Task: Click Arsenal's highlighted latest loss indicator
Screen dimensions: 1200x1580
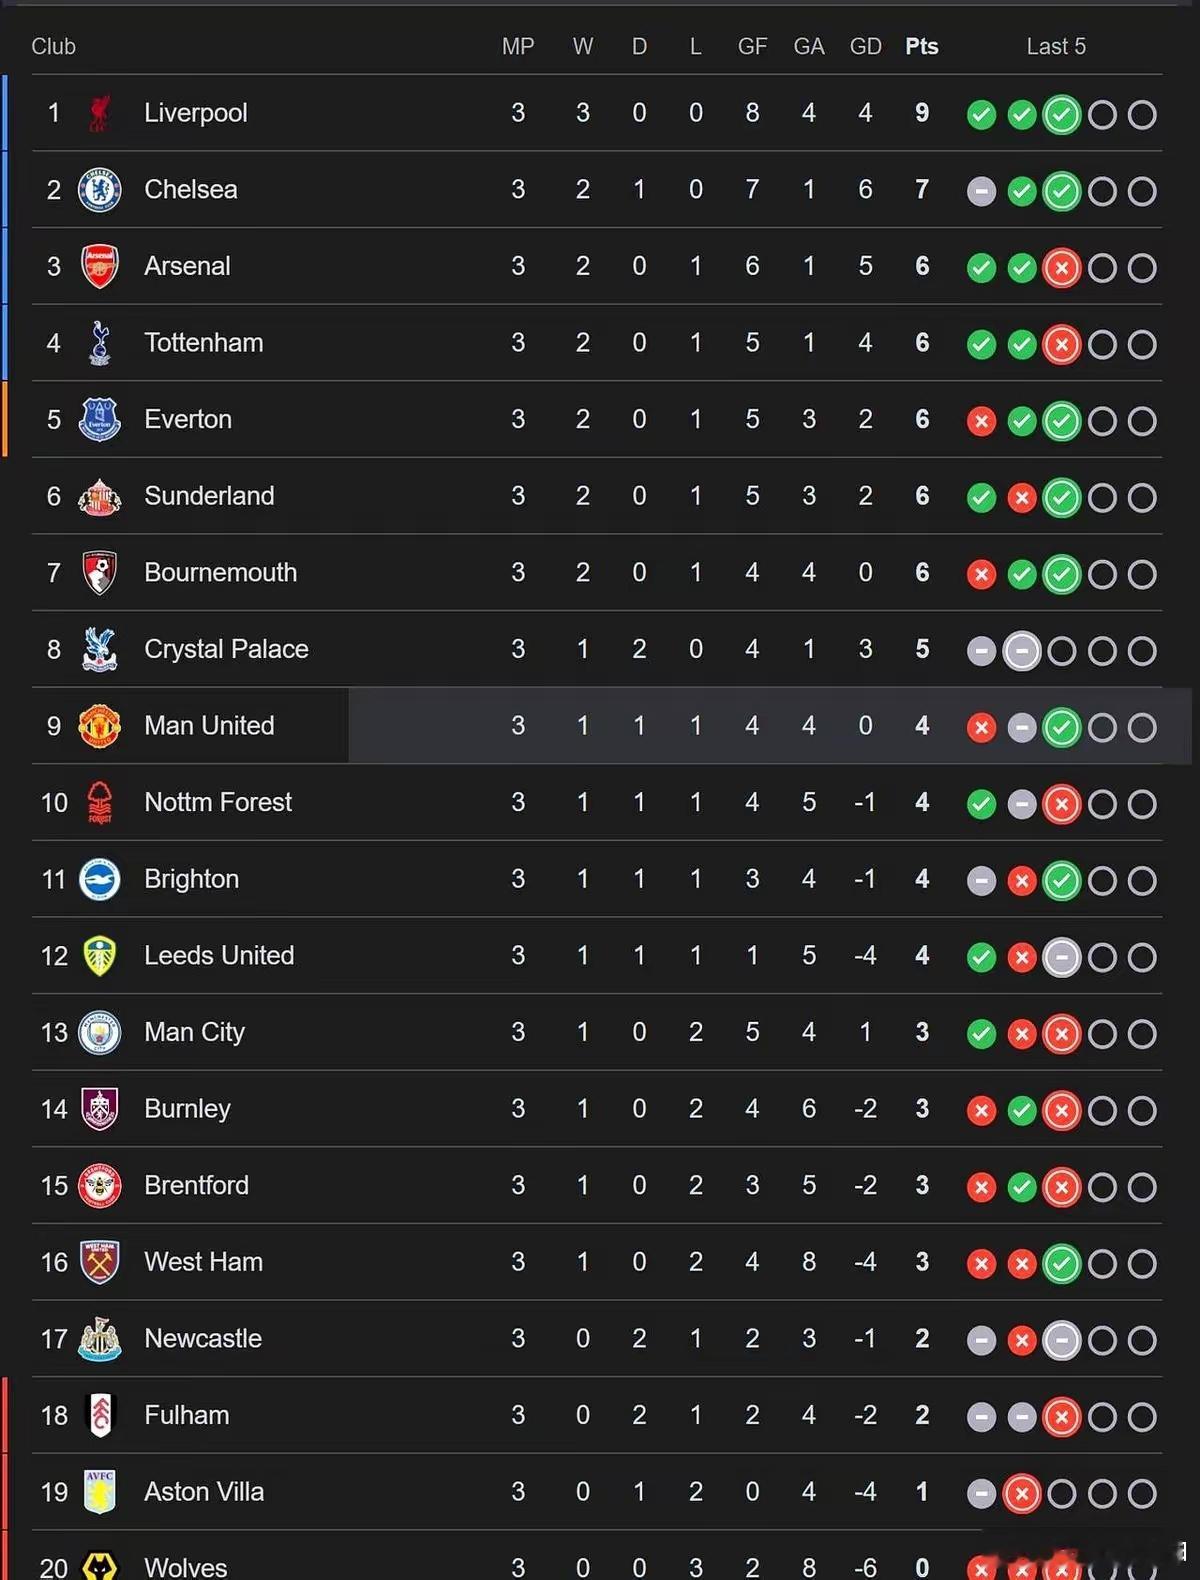Action: coord(1061,268)
